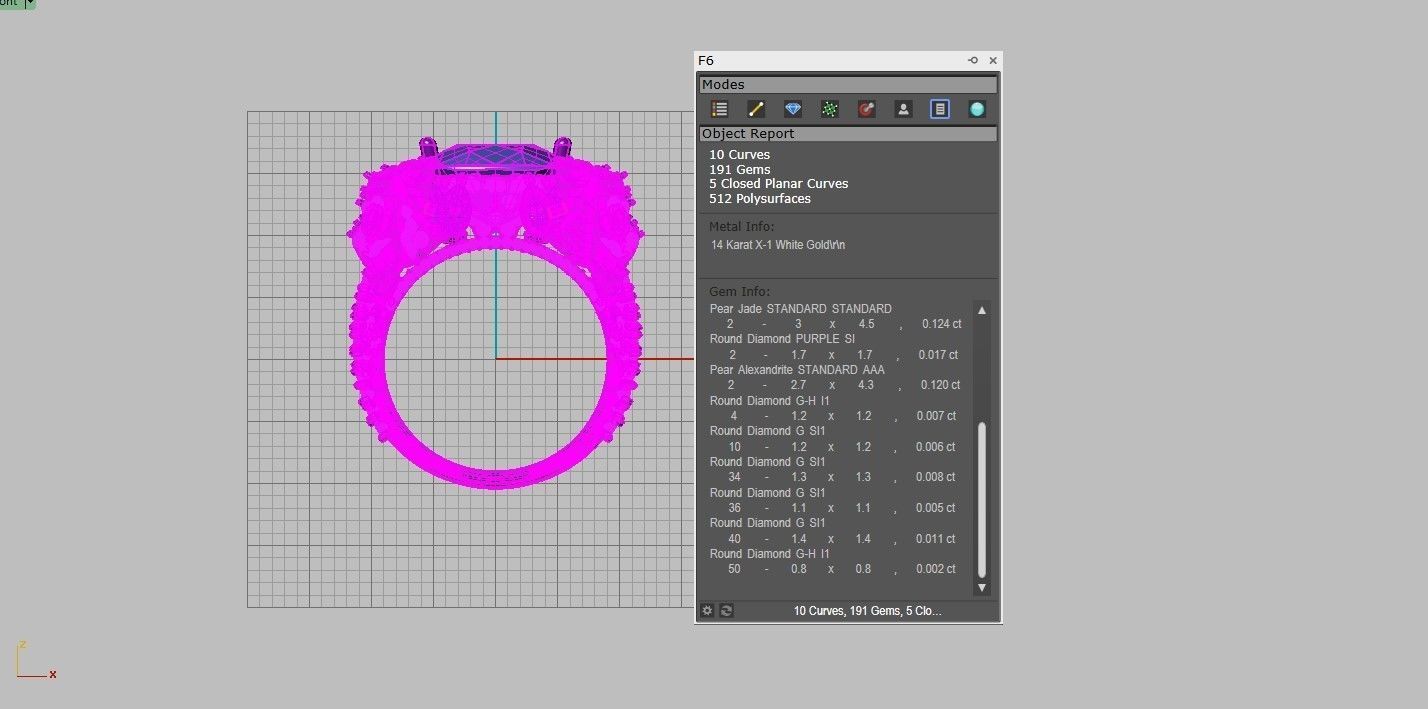Select the red target mode icon
This screenshot has width=1428, height=709.
click(x=866, y=109)
